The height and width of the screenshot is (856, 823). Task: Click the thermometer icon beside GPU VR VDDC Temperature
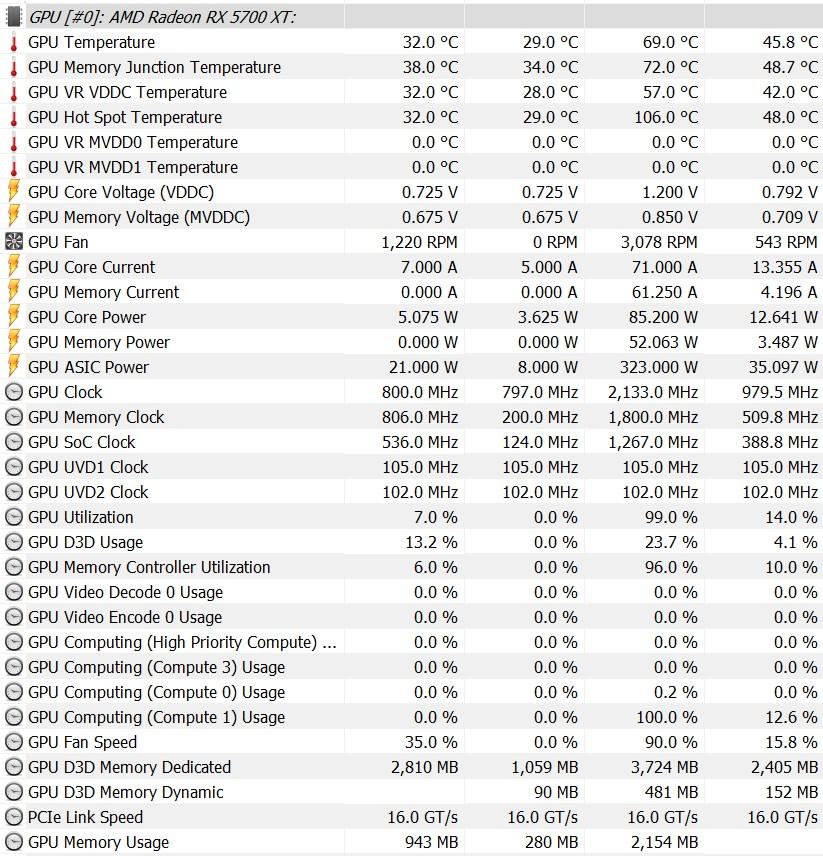click(14, 93)
